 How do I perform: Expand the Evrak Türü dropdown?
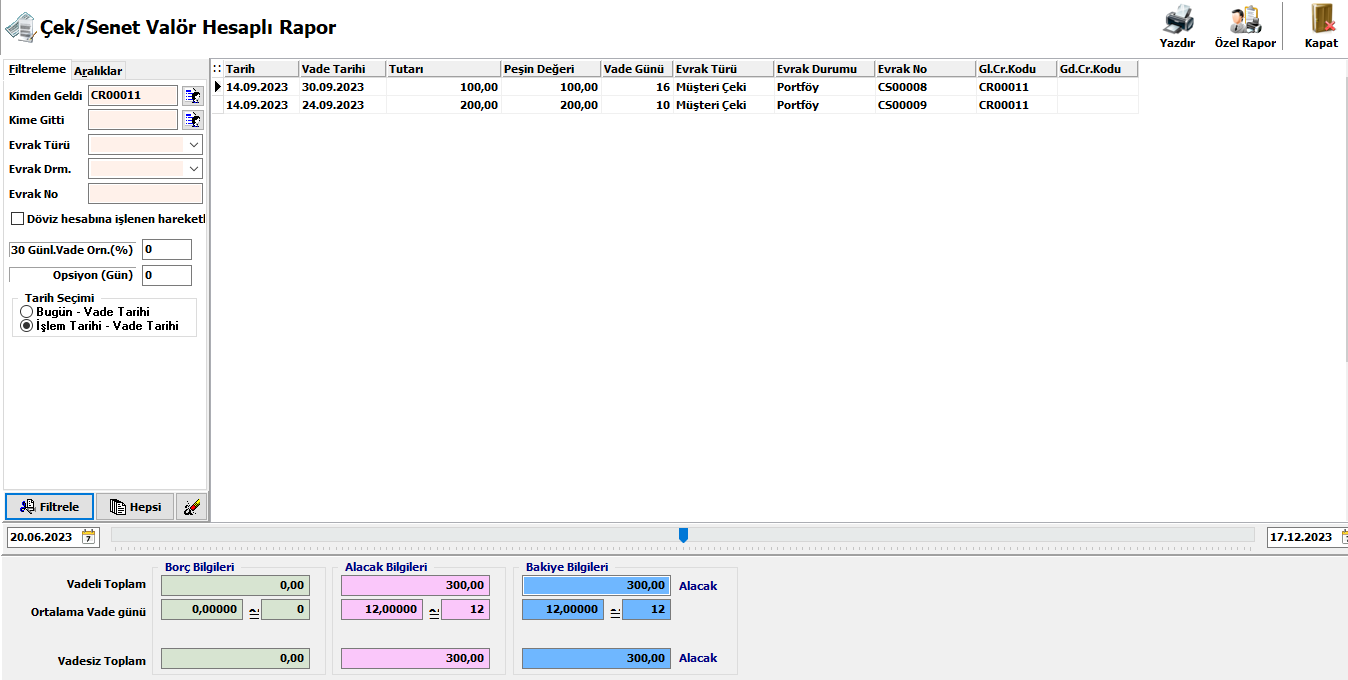[194, 145]
